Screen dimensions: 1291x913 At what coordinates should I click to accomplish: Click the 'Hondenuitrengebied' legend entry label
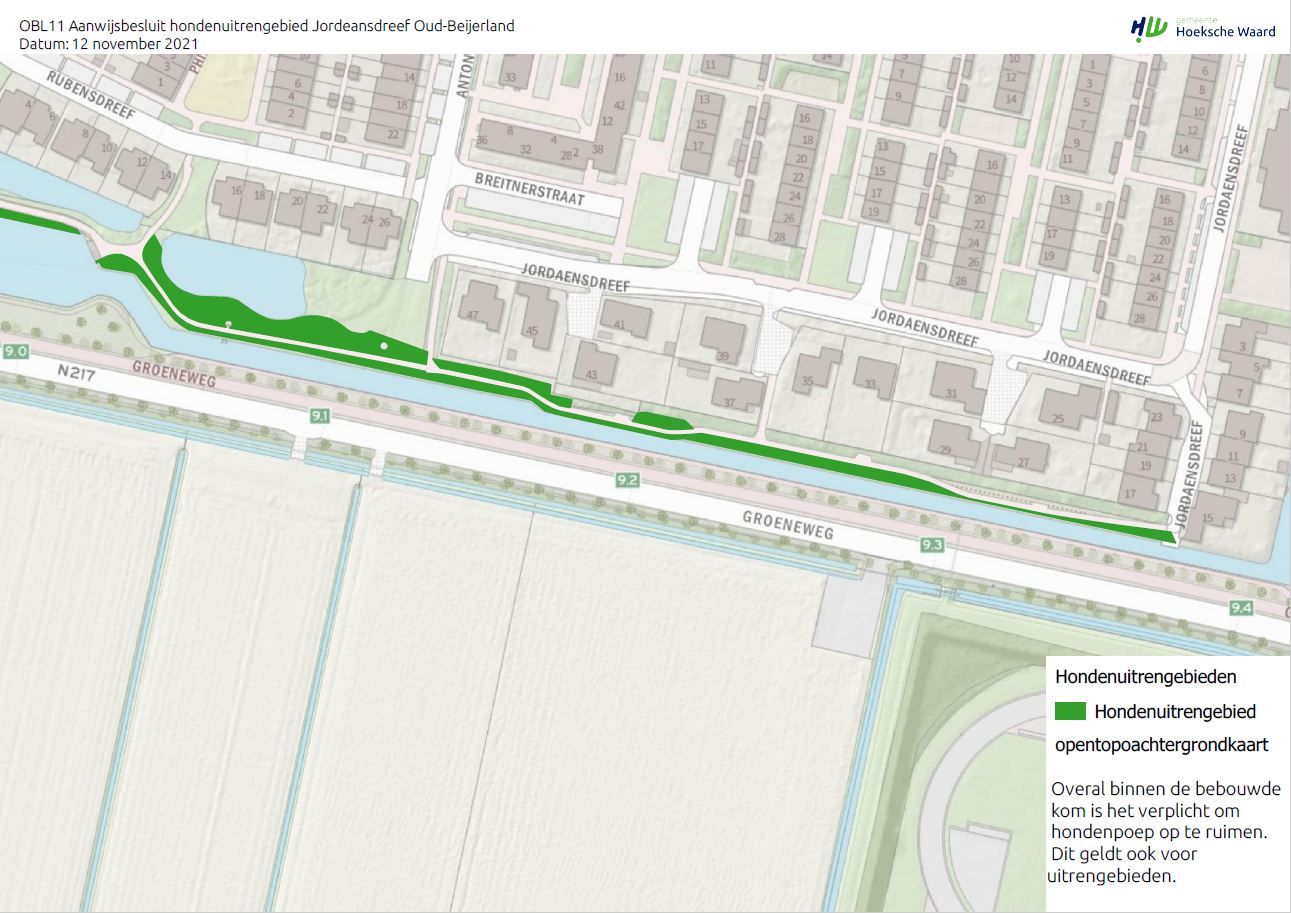(1175, 712)
